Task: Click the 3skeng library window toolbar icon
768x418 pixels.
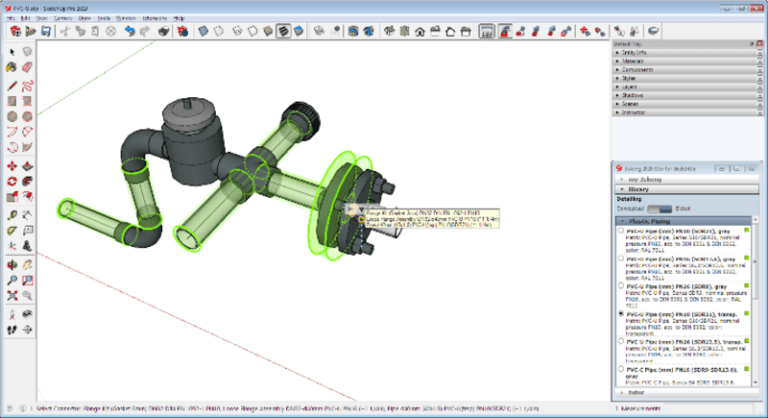Action: click(x=486, y=31)
